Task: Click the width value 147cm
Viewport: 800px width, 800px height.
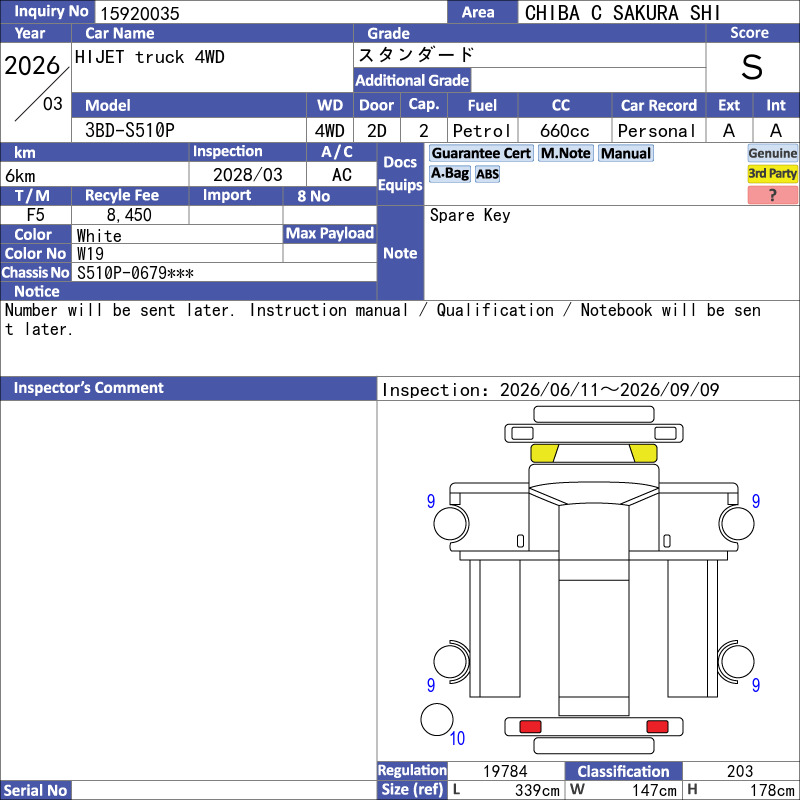Action: [x=654, y=790]
